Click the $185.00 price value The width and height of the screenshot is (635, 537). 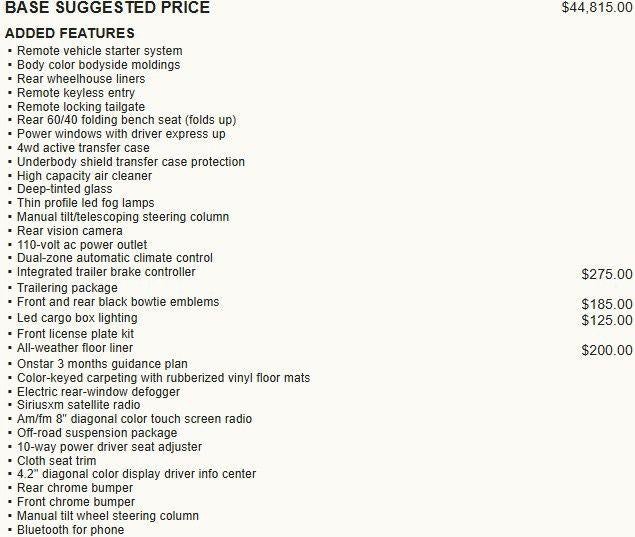607,304
